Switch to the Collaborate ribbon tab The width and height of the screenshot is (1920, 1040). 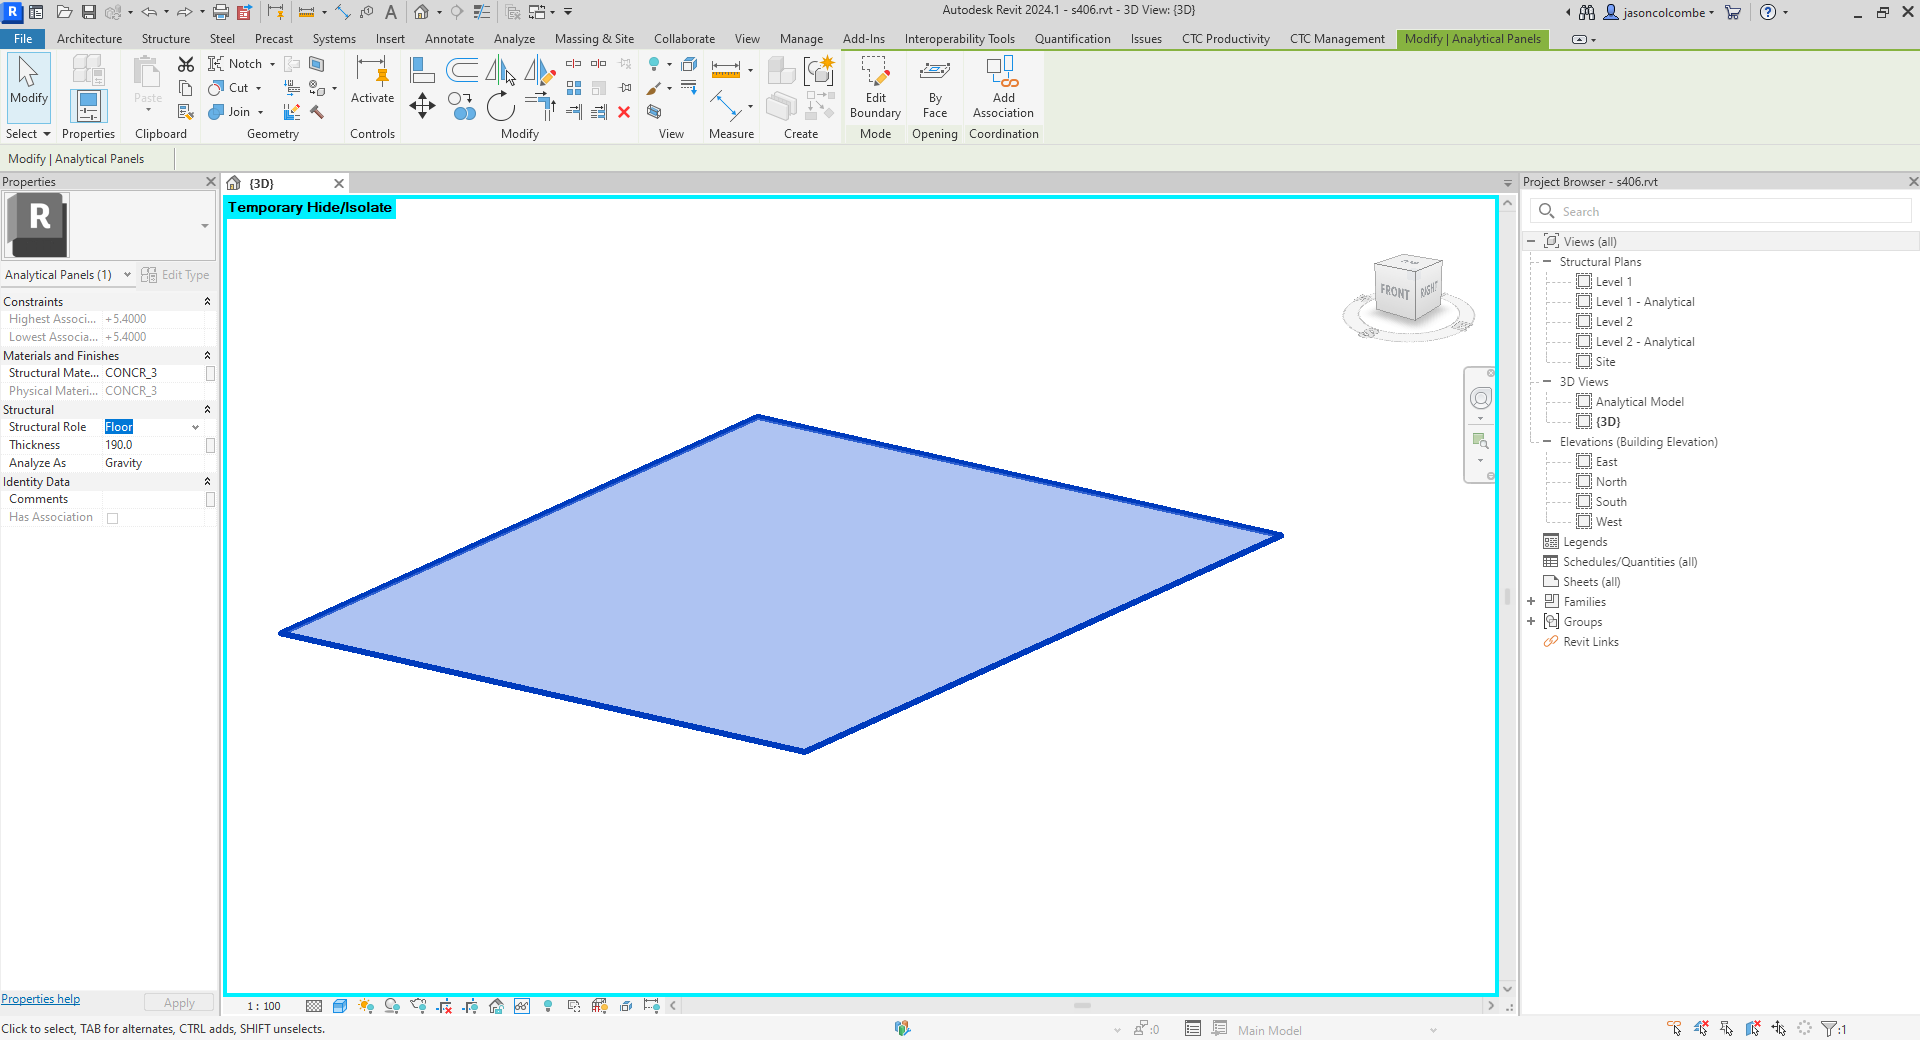(684, 39)
